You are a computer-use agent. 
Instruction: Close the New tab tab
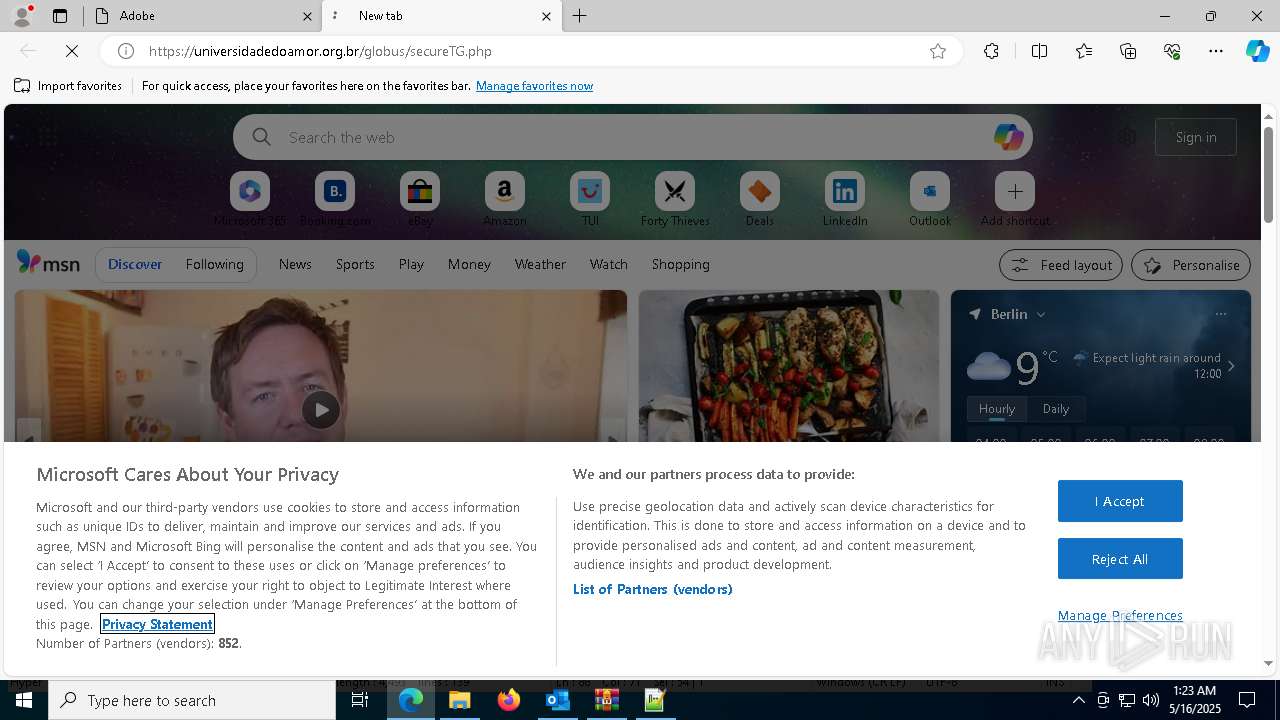[546, 16]
